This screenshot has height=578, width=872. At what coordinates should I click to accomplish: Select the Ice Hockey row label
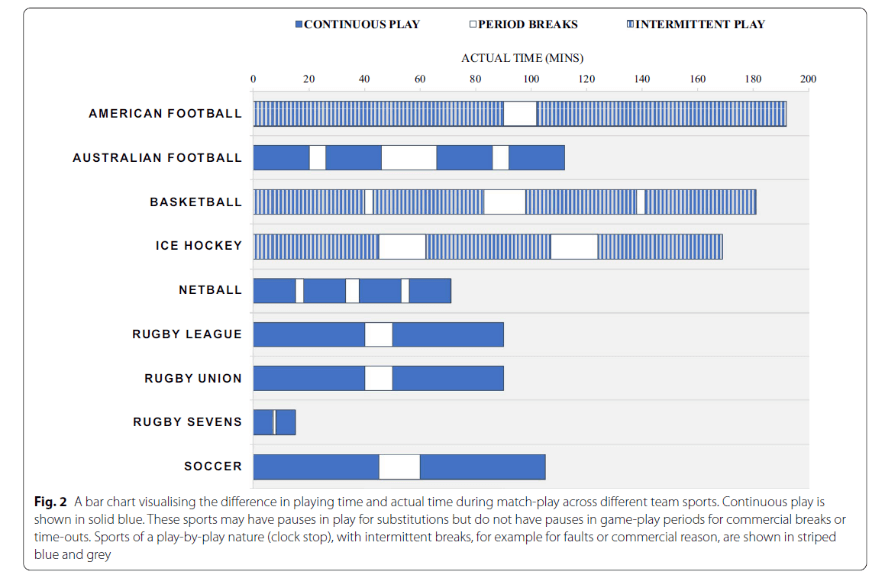pyautogui.click(x=198, y=246)
